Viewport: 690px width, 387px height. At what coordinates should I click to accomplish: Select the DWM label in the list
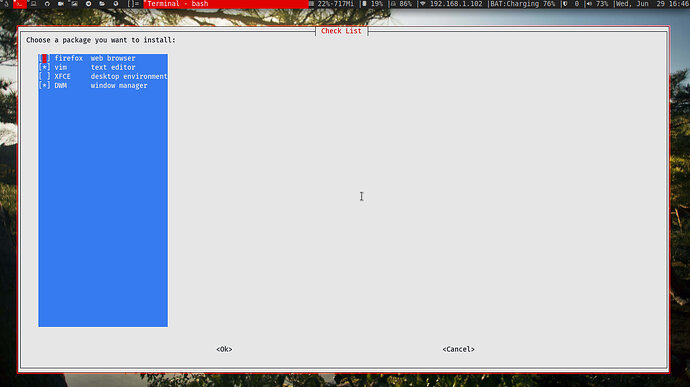tap(61, 85)
